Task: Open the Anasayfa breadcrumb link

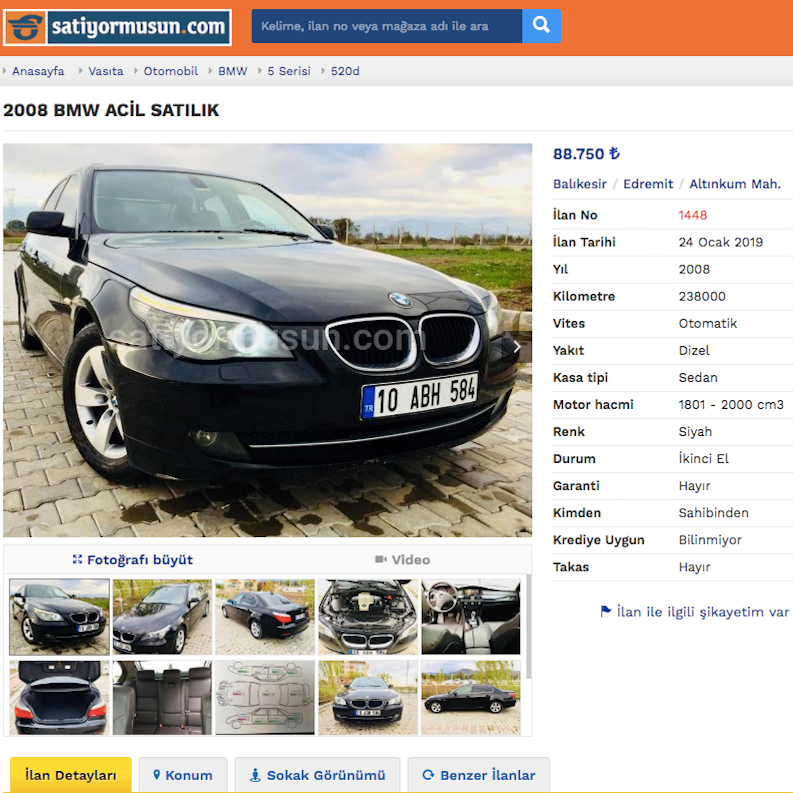Action: point(38,71)
